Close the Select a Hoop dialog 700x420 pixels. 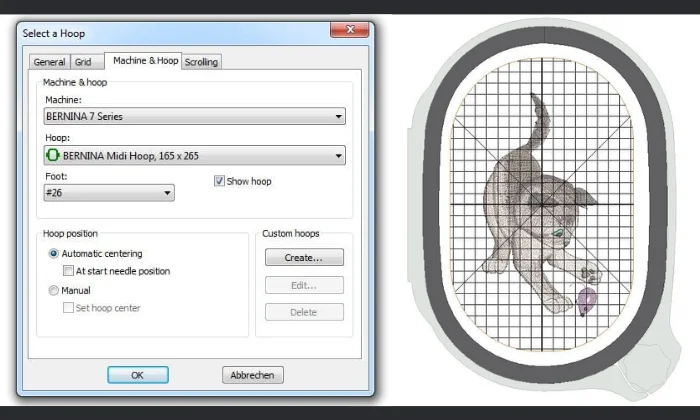pyautogui.click(x=350, y=29)
